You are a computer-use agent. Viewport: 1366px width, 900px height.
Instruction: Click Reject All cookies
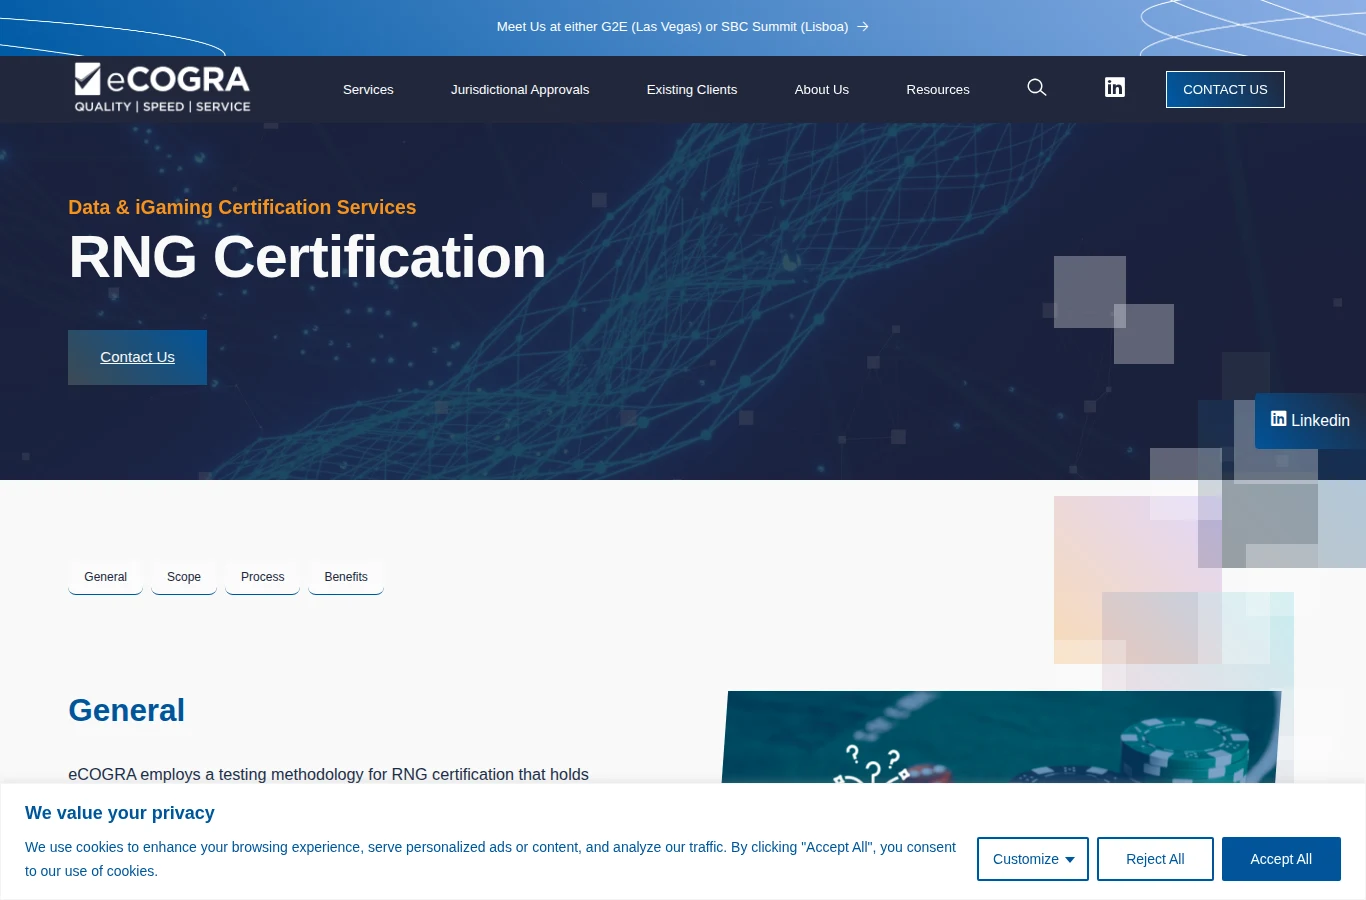[1155, 859]
